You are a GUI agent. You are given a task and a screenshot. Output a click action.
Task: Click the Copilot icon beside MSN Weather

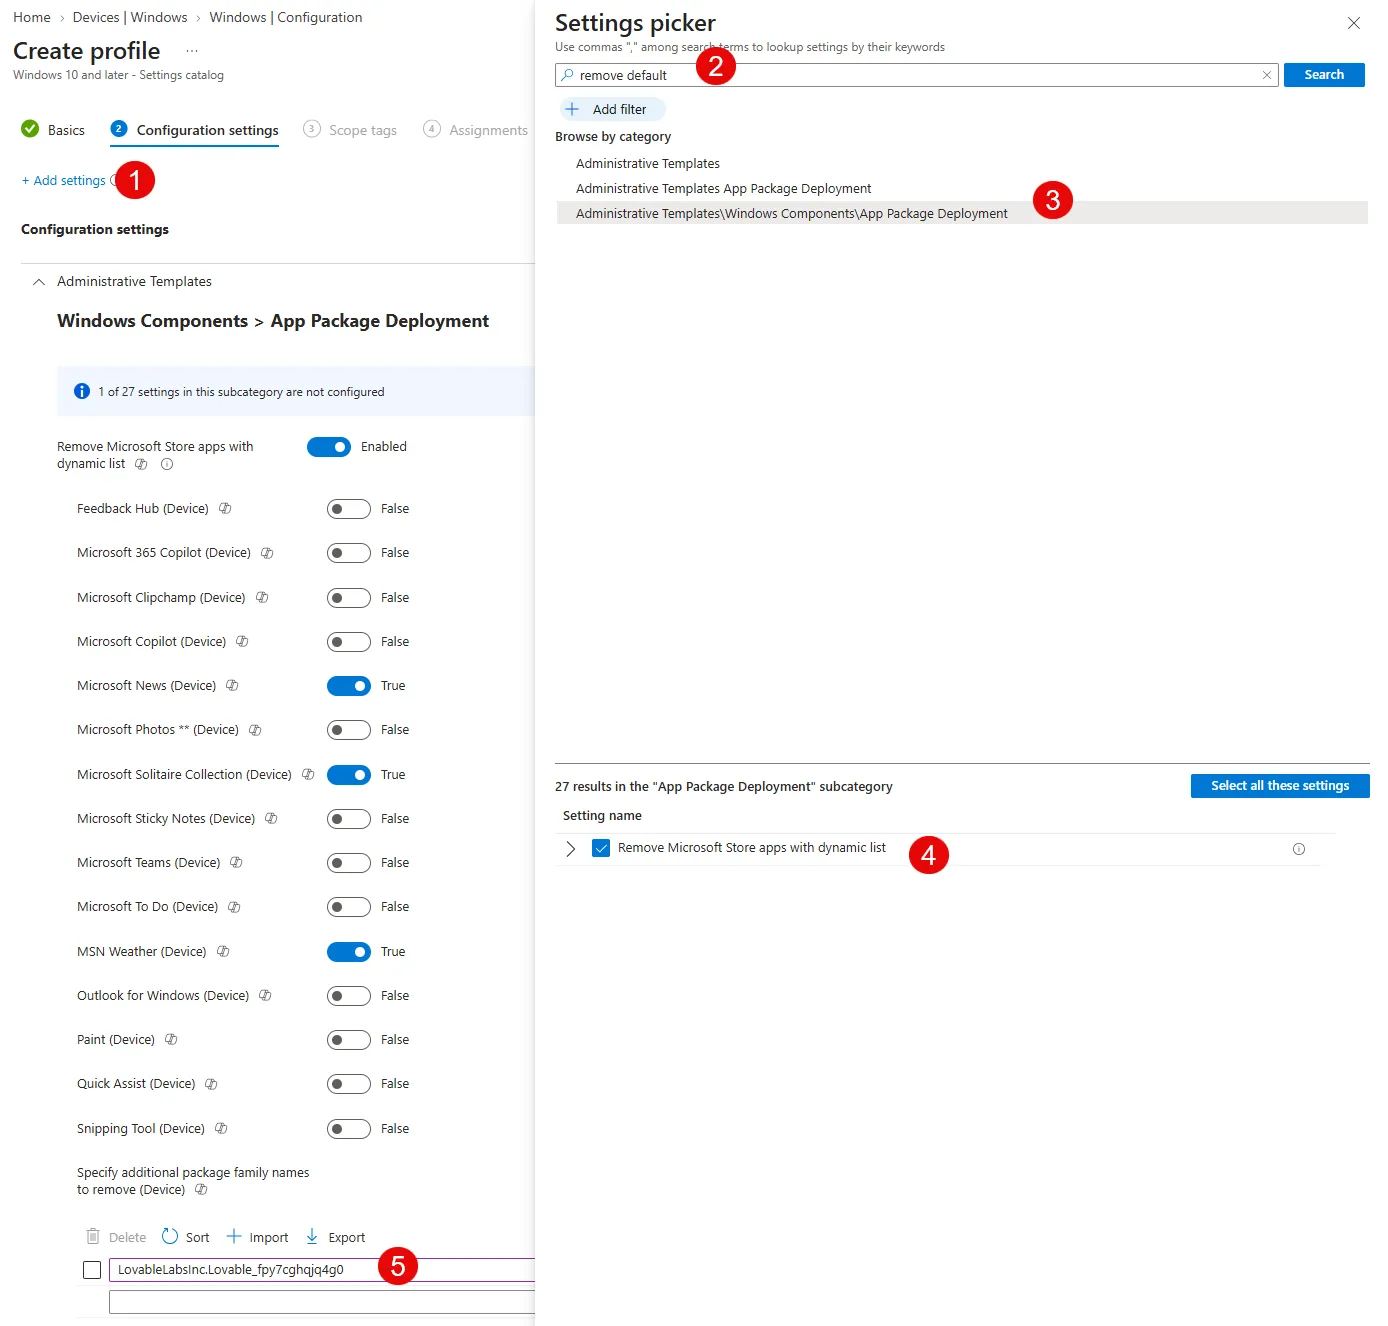[x=223, y=952]
